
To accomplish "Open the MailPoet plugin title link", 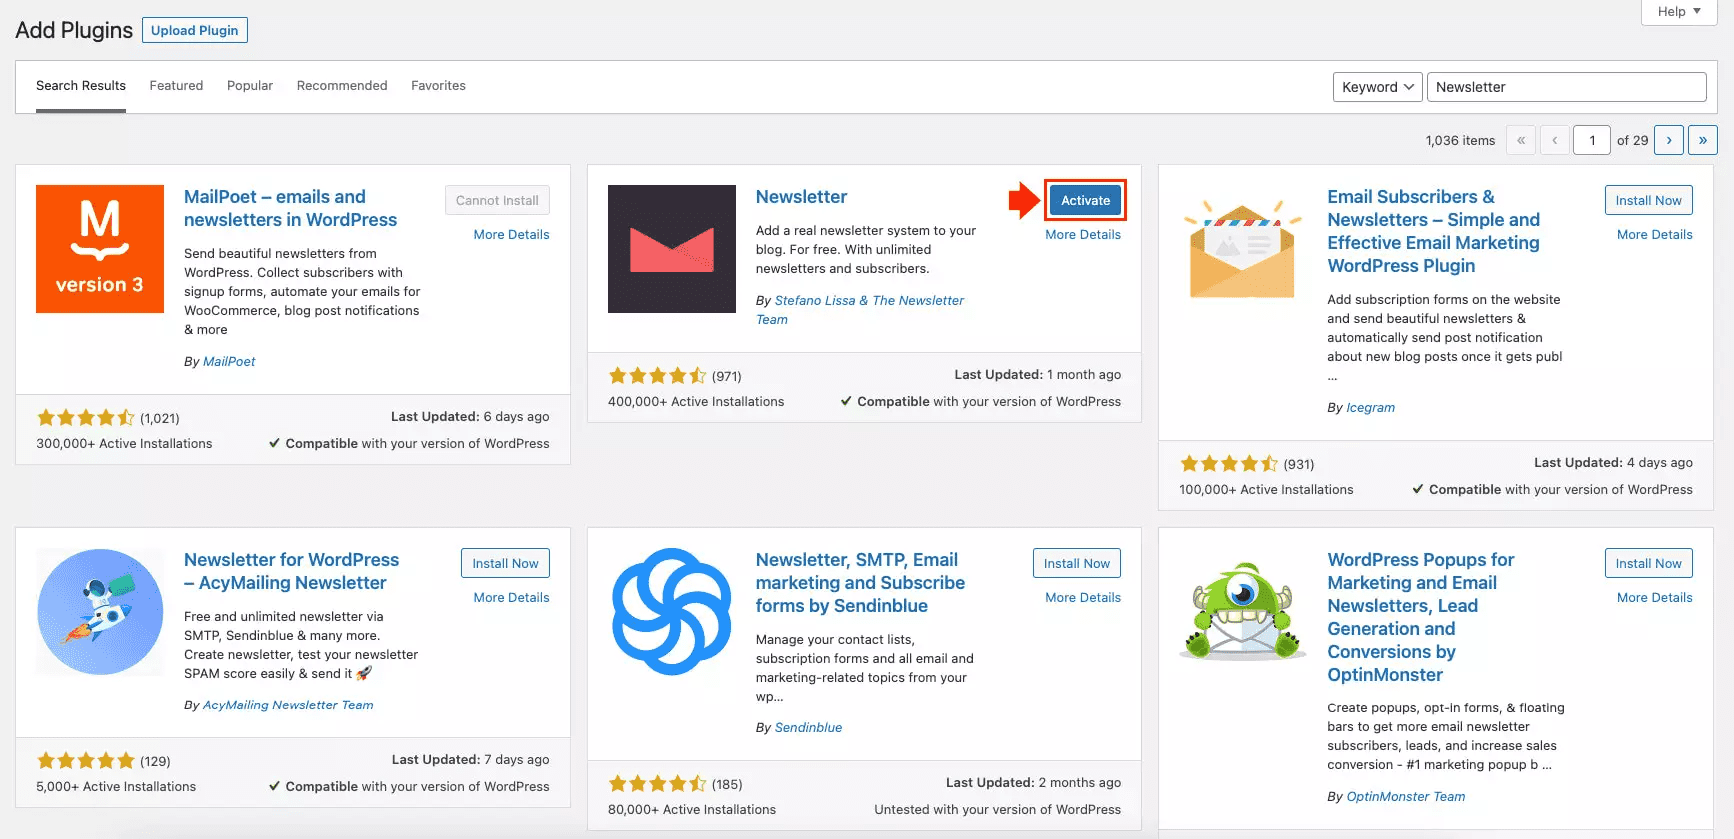I will point(290,208).
